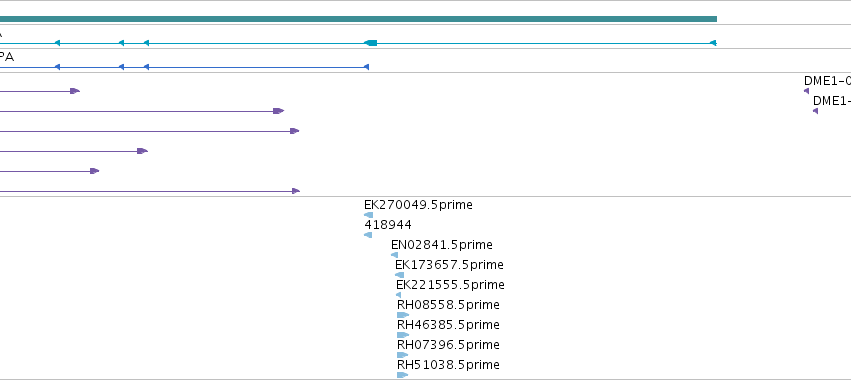Click the RH46385.5prime arrow glyph
851x380 pixels.
(403, 335)
